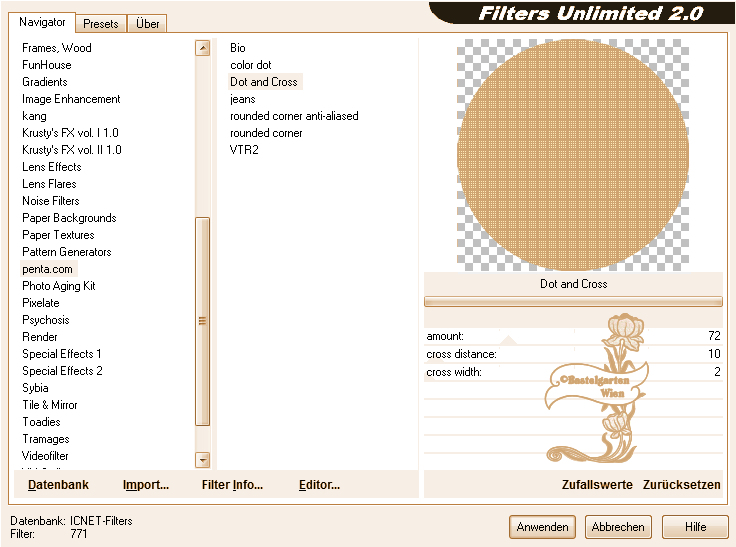Screen dimensions: 736x547
Task: Select the Gradients category
Action: click(45, 82)
